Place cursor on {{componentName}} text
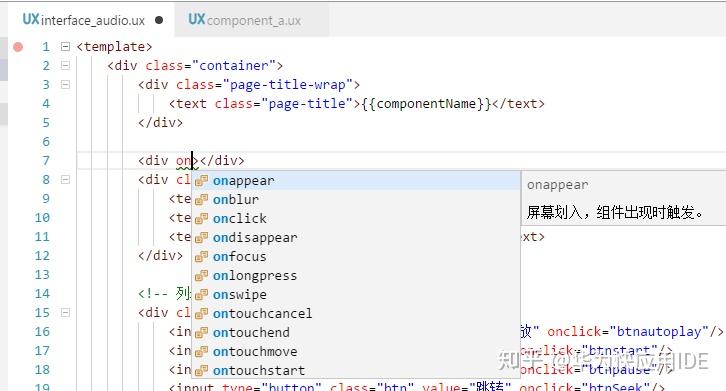This screenshot has height=391, width=726. coord(426,103)
